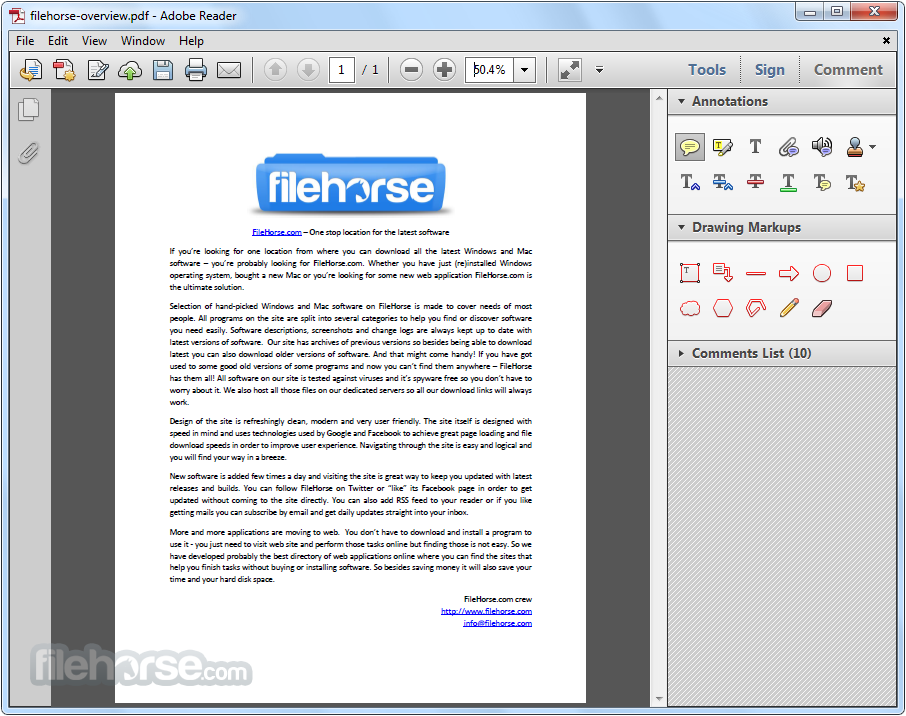
Task: Select the Text Callout drawing tool
Action: 722,273
